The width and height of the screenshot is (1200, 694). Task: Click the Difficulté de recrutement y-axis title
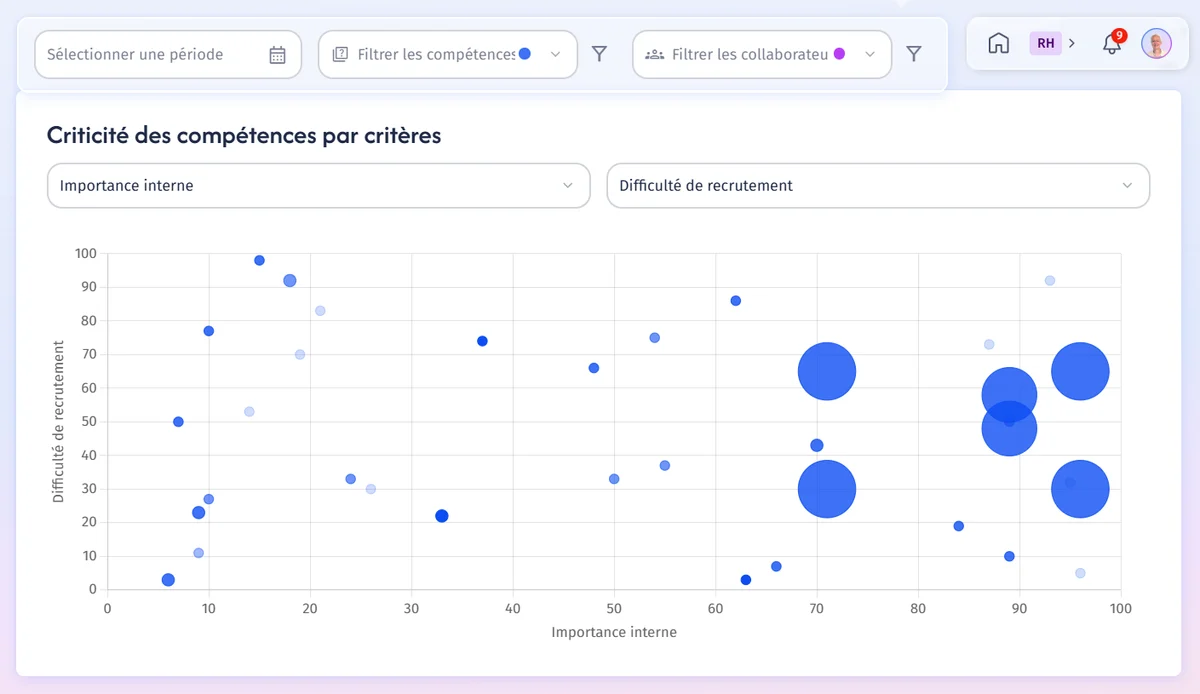click(59, 421)
